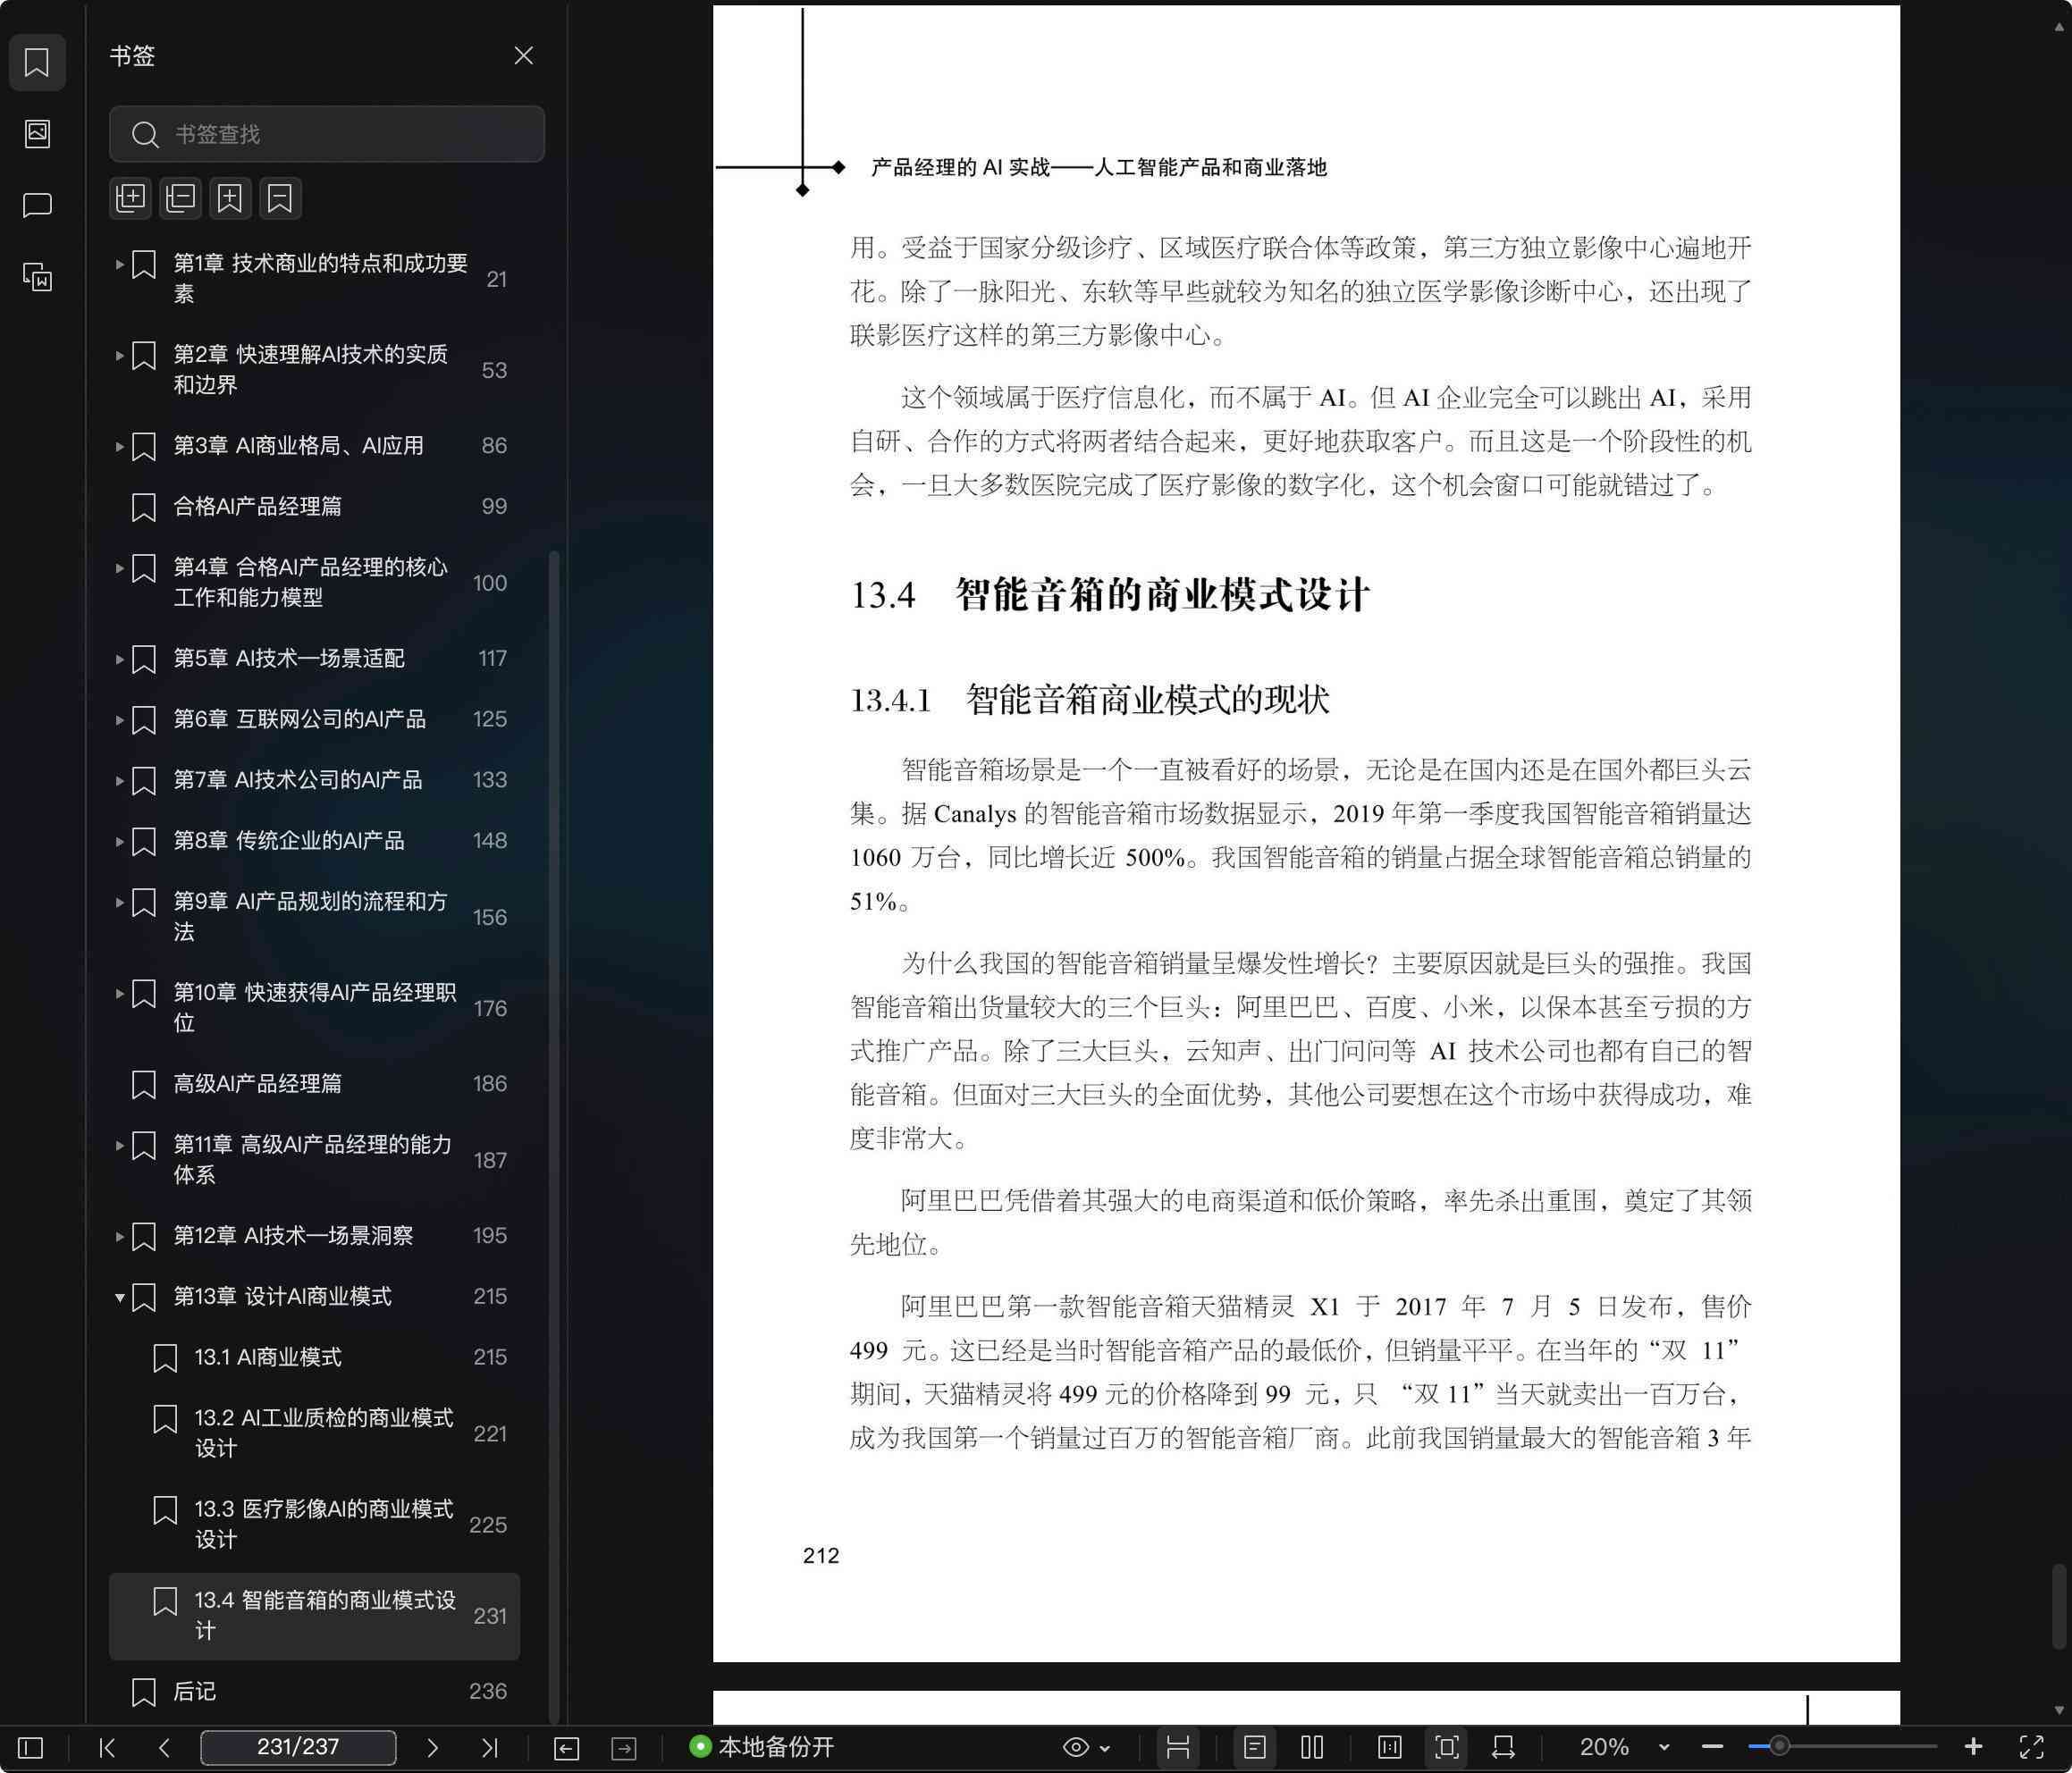Jump to the last page

489,1747
